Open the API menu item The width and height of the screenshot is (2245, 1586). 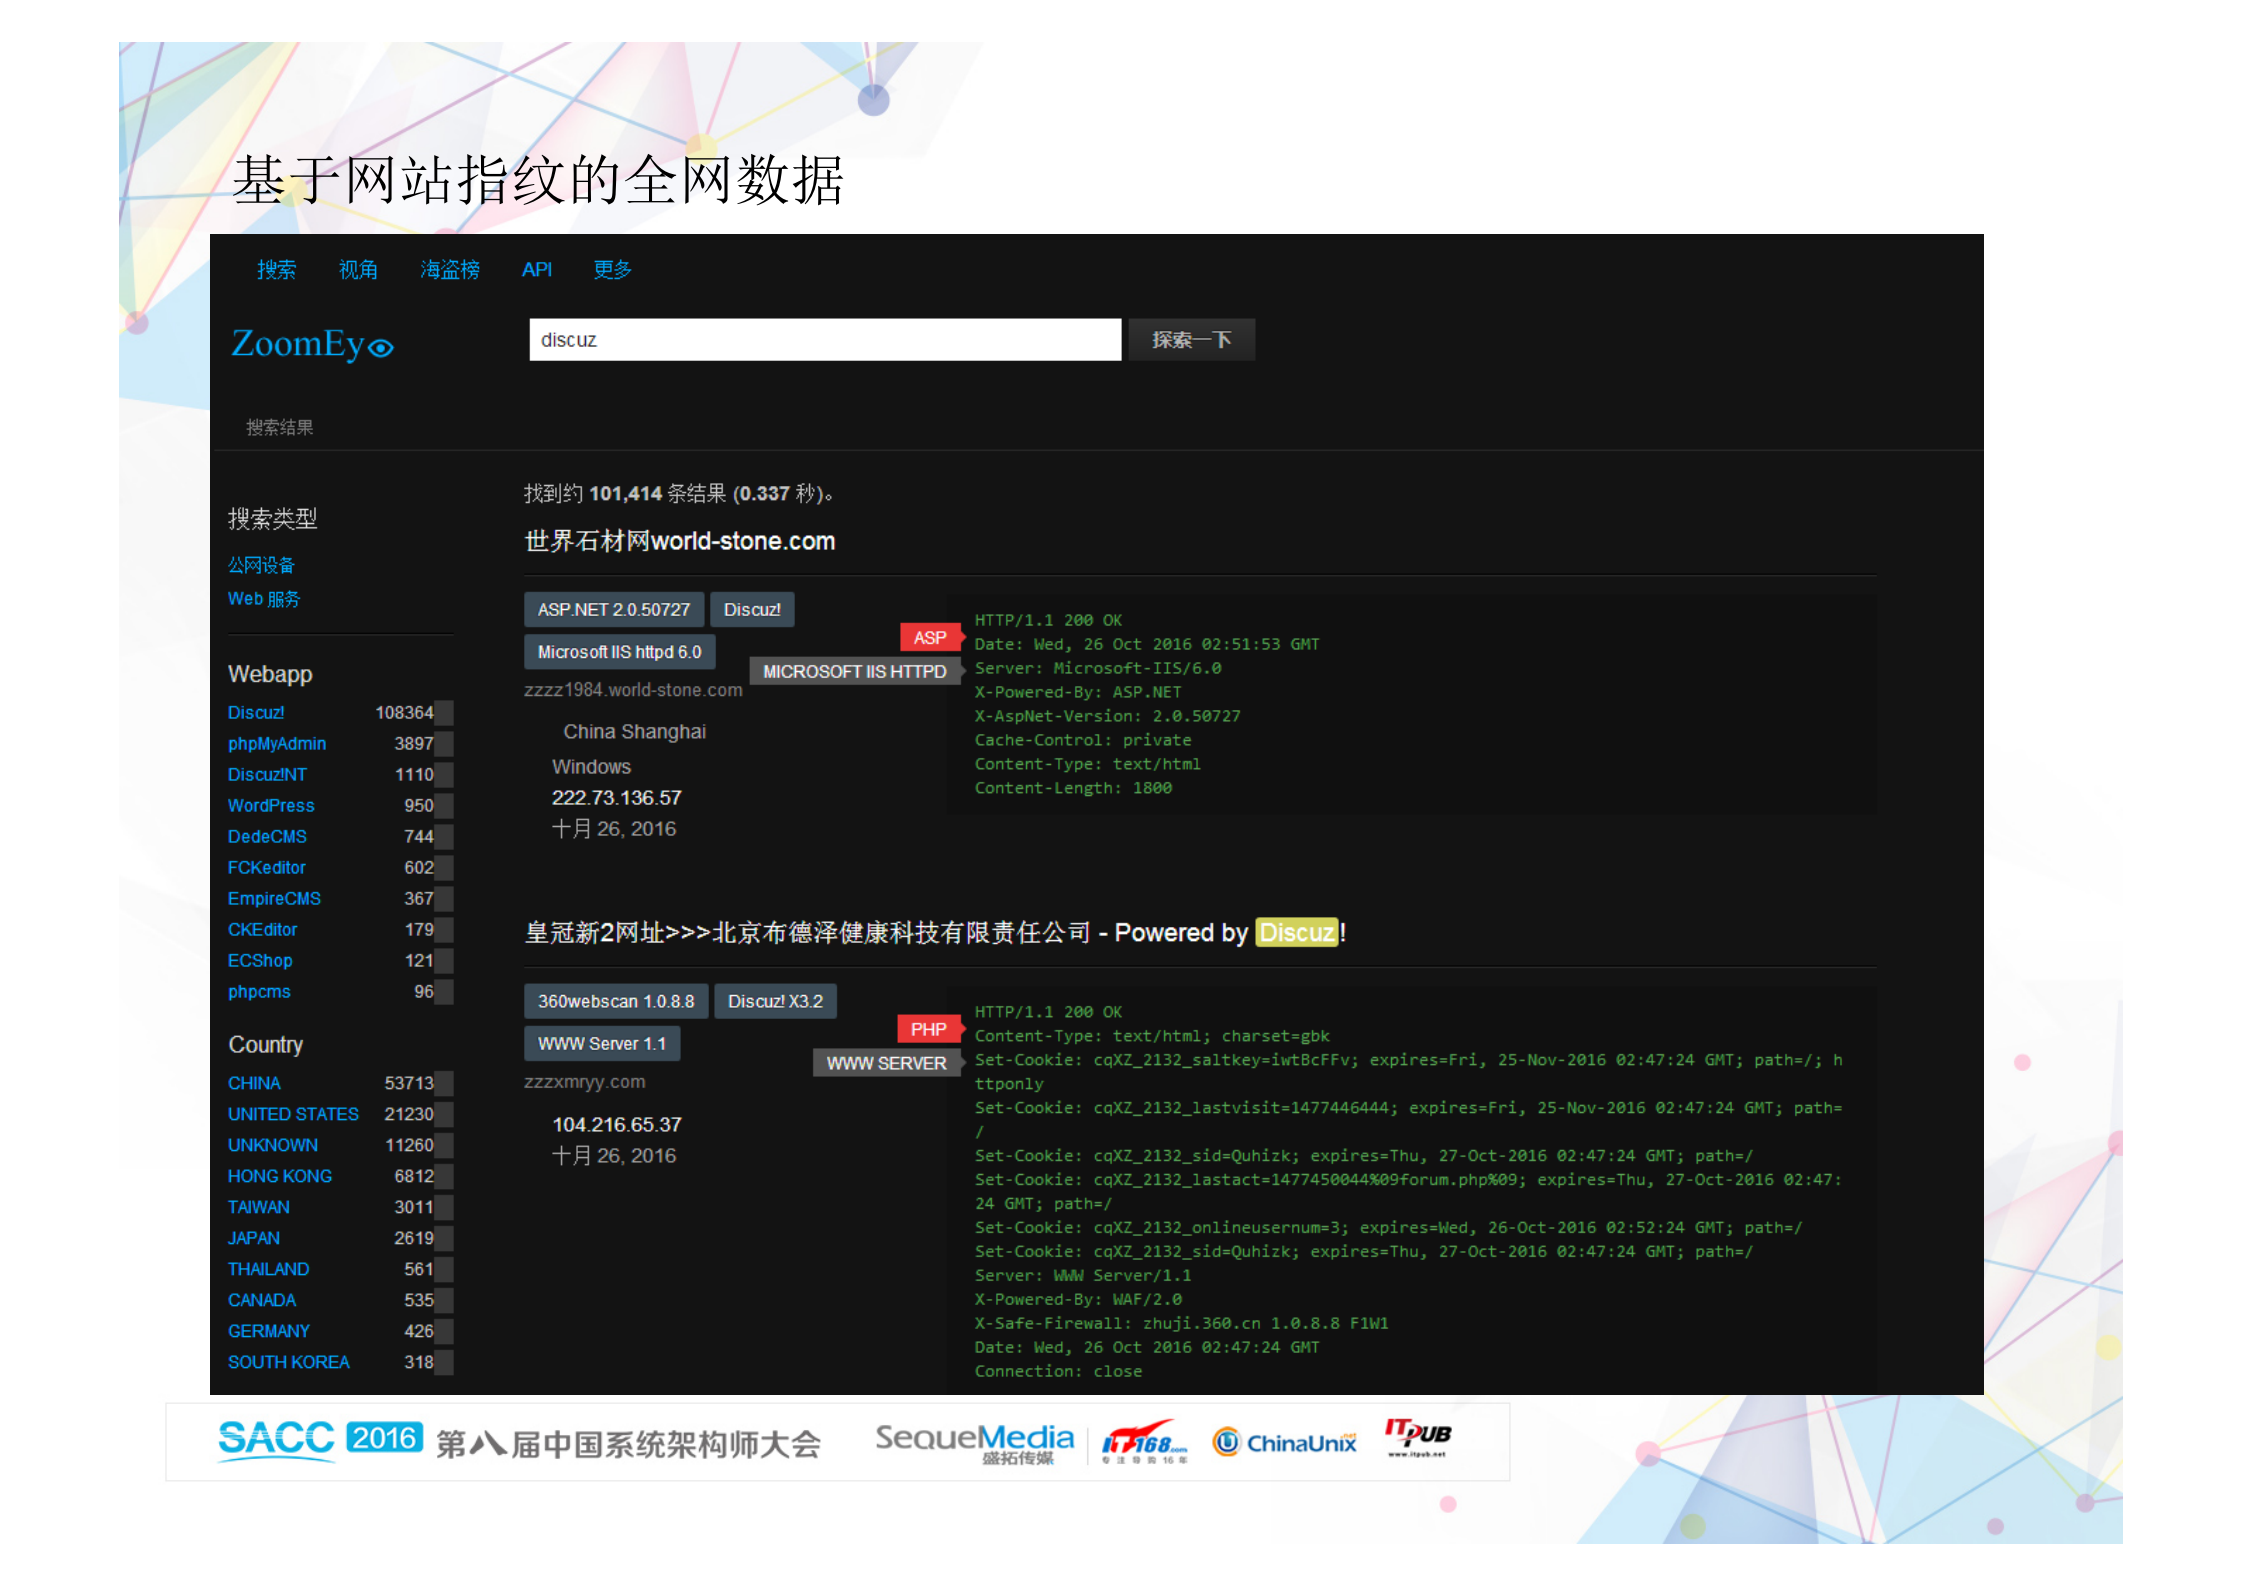tap(536, 269)
